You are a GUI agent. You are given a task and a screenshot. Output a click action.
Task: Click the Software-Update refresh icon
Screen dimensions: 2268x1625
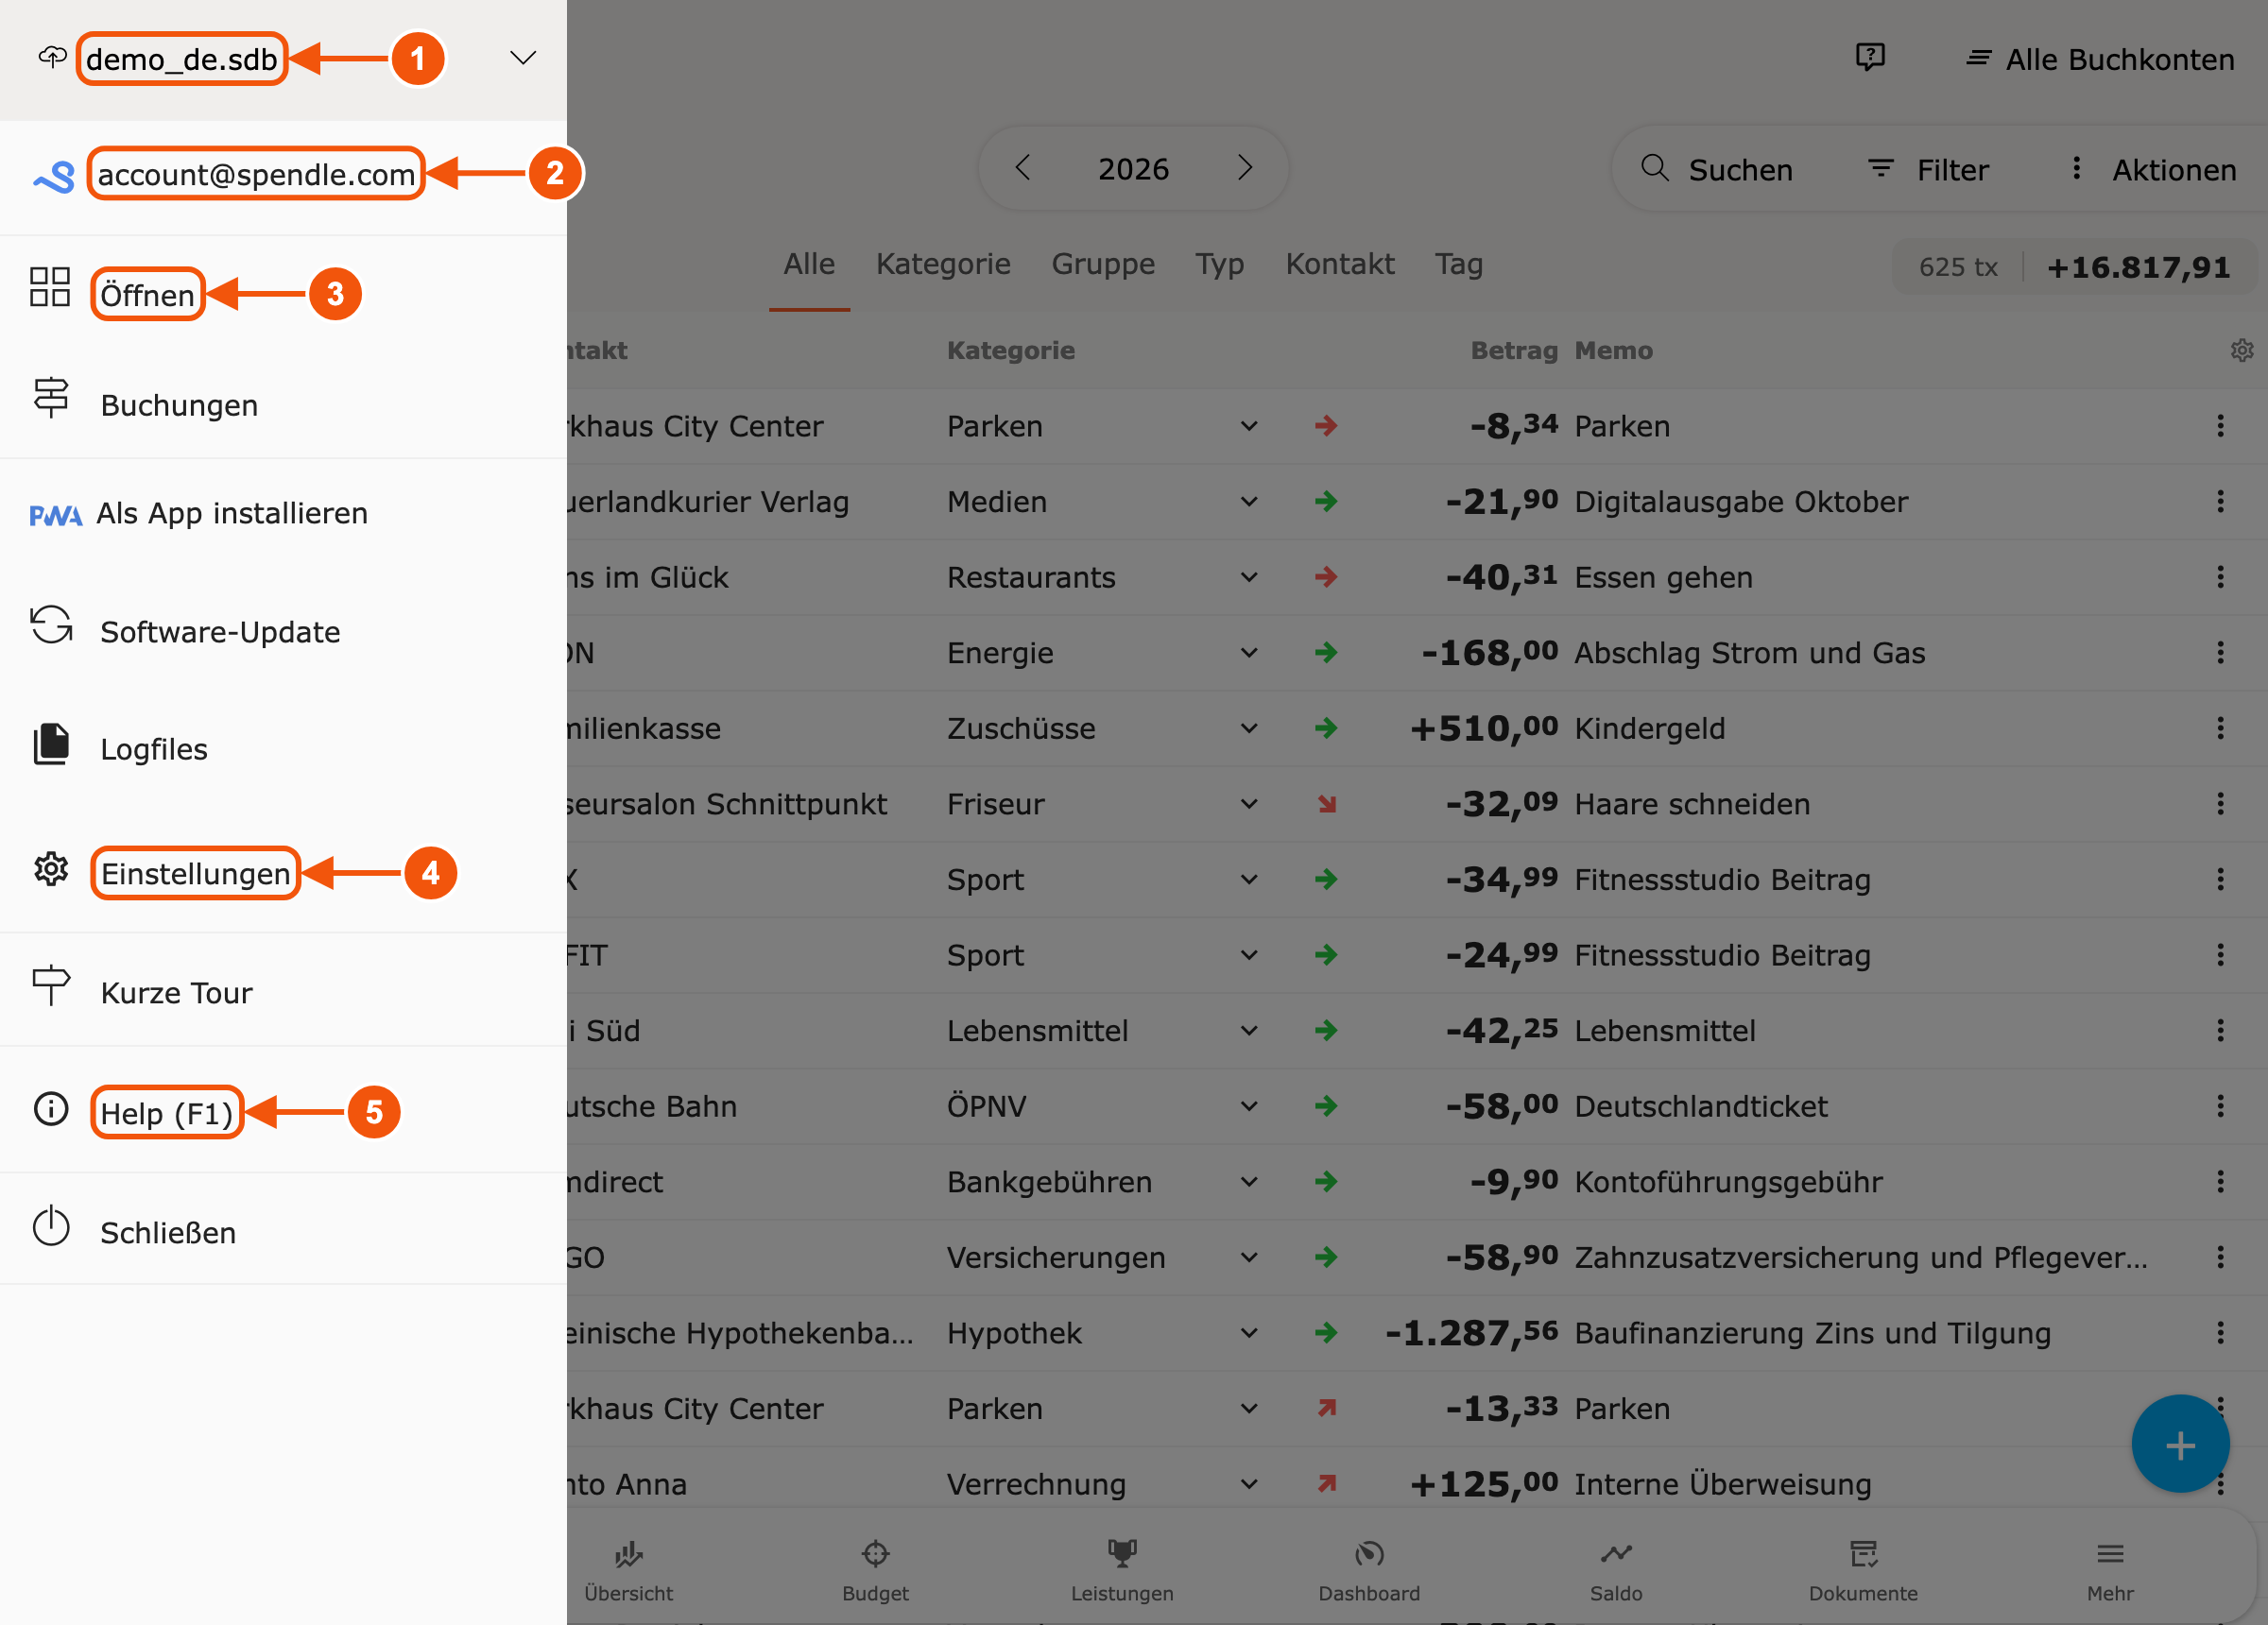51,626
